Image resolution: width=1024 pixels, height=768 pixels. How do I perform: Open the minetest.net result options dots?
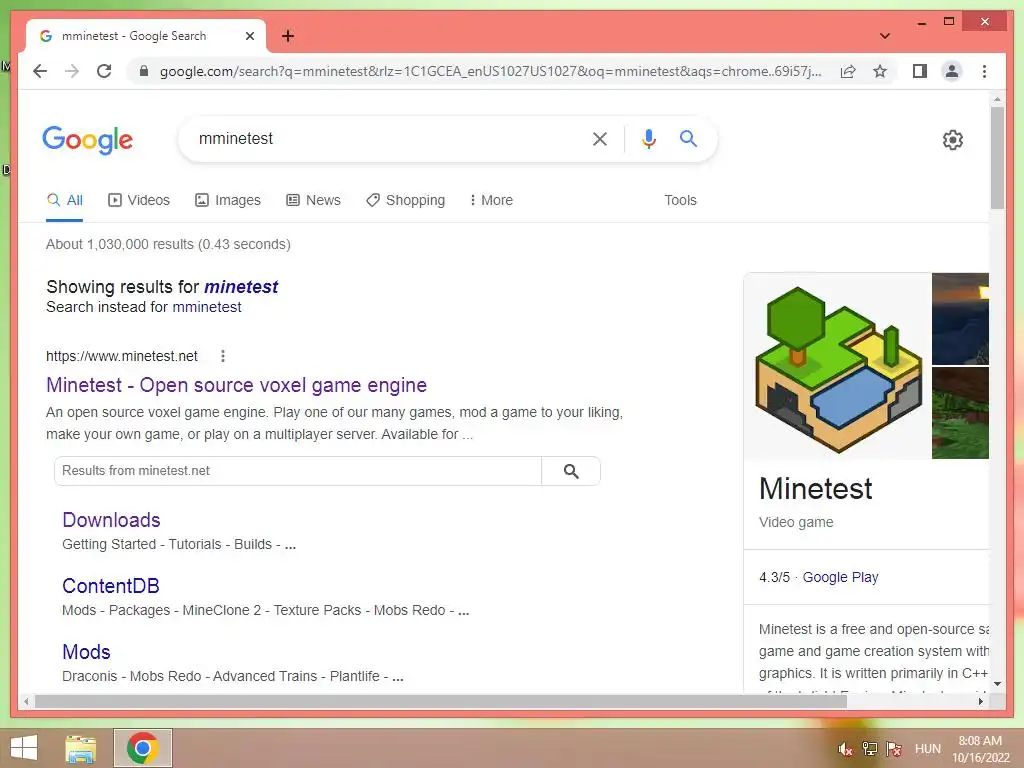[x=223, y=356]
